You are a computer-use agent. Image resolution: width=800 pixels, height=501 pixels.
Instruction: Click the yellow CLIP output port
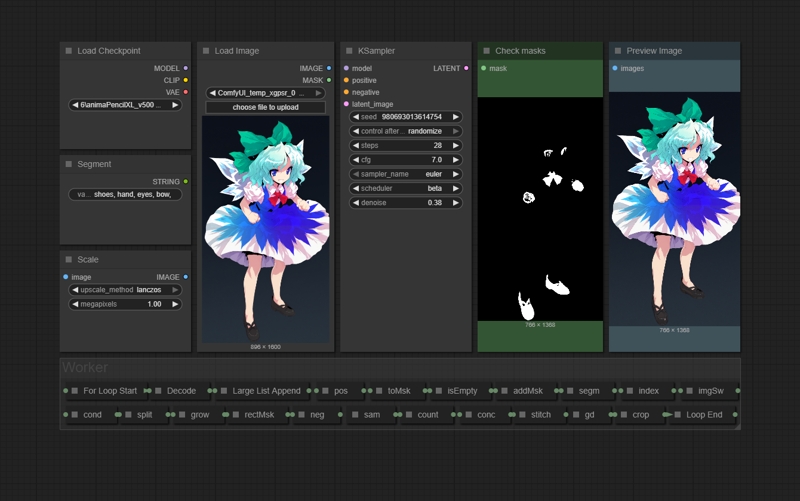[x=186, y=80]
